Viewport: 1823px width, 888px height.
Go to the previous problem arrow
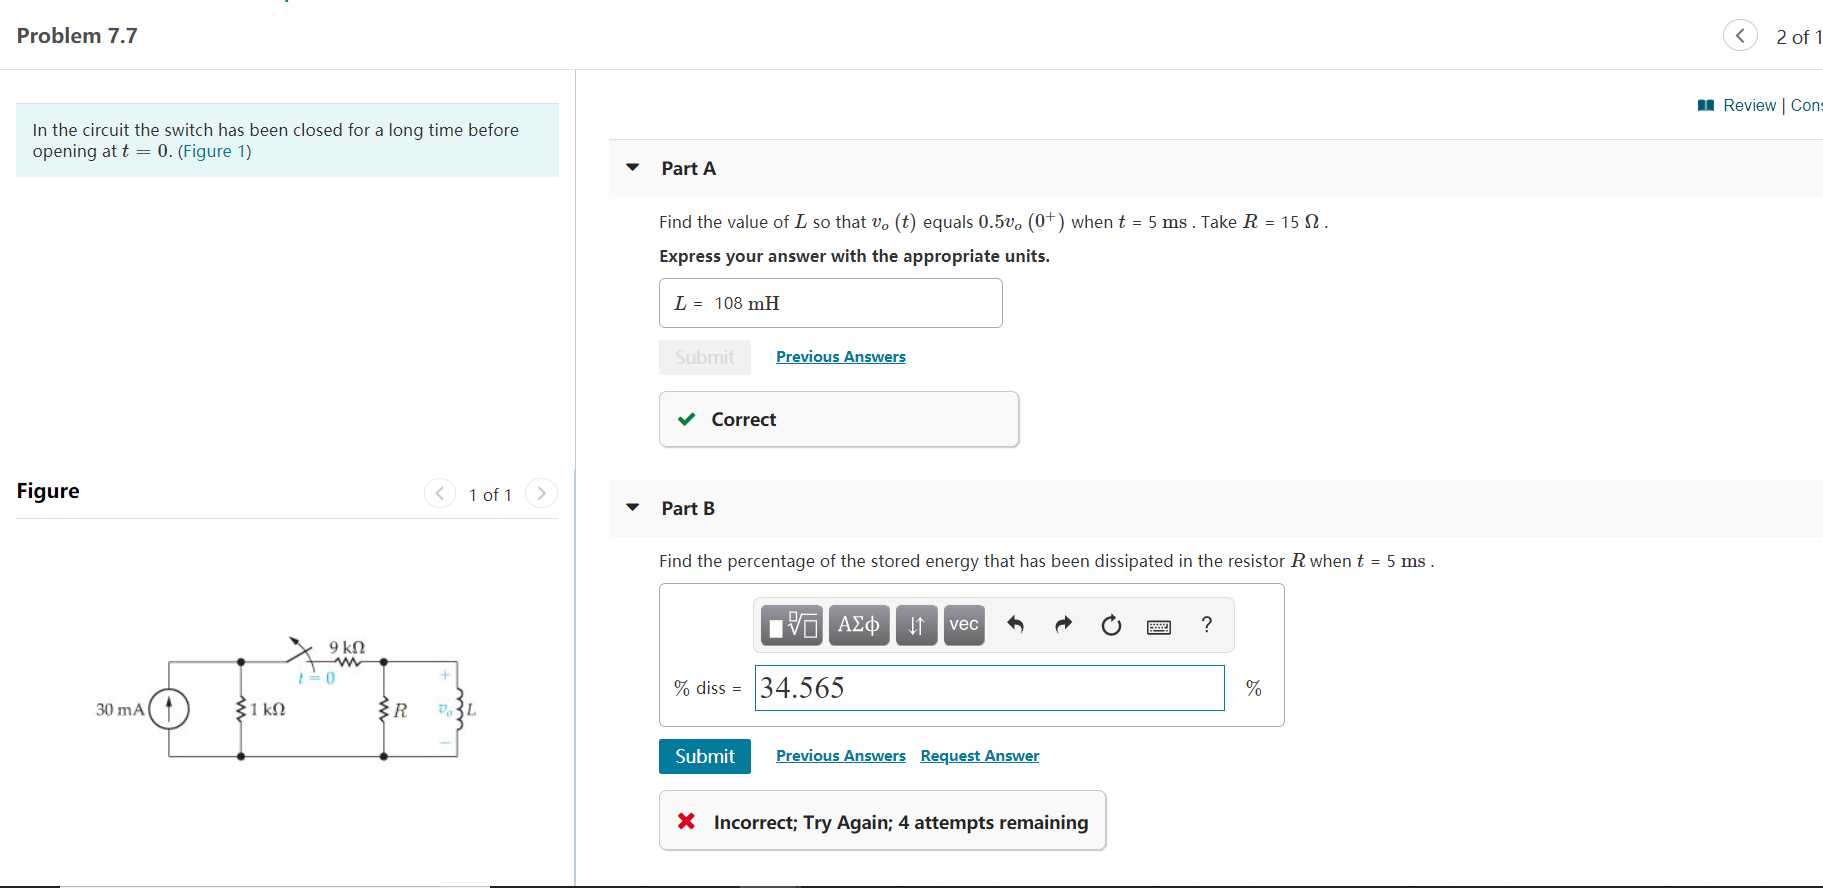[x=1740, y=36]
